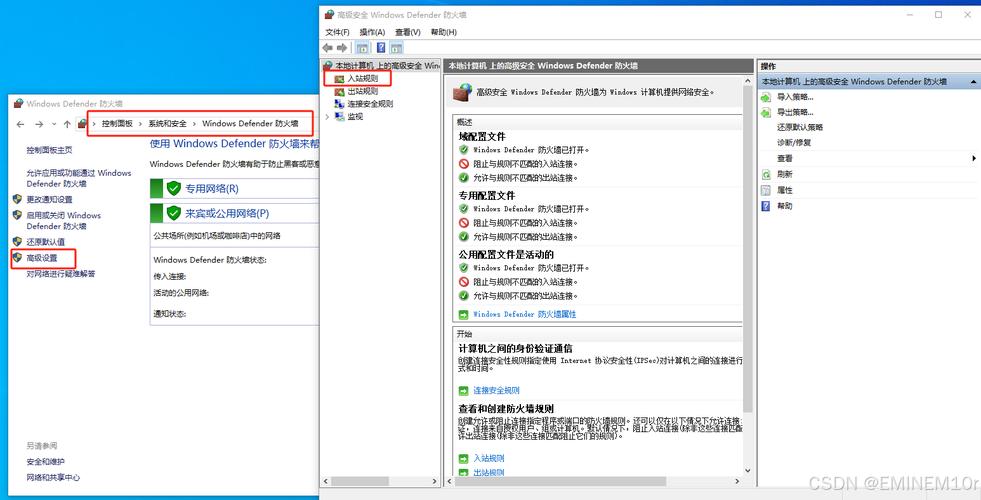Open the chevron dropdown after 控制面板 breadcrumb
This screenshot has width=981, height=500.
pos(141,124)
